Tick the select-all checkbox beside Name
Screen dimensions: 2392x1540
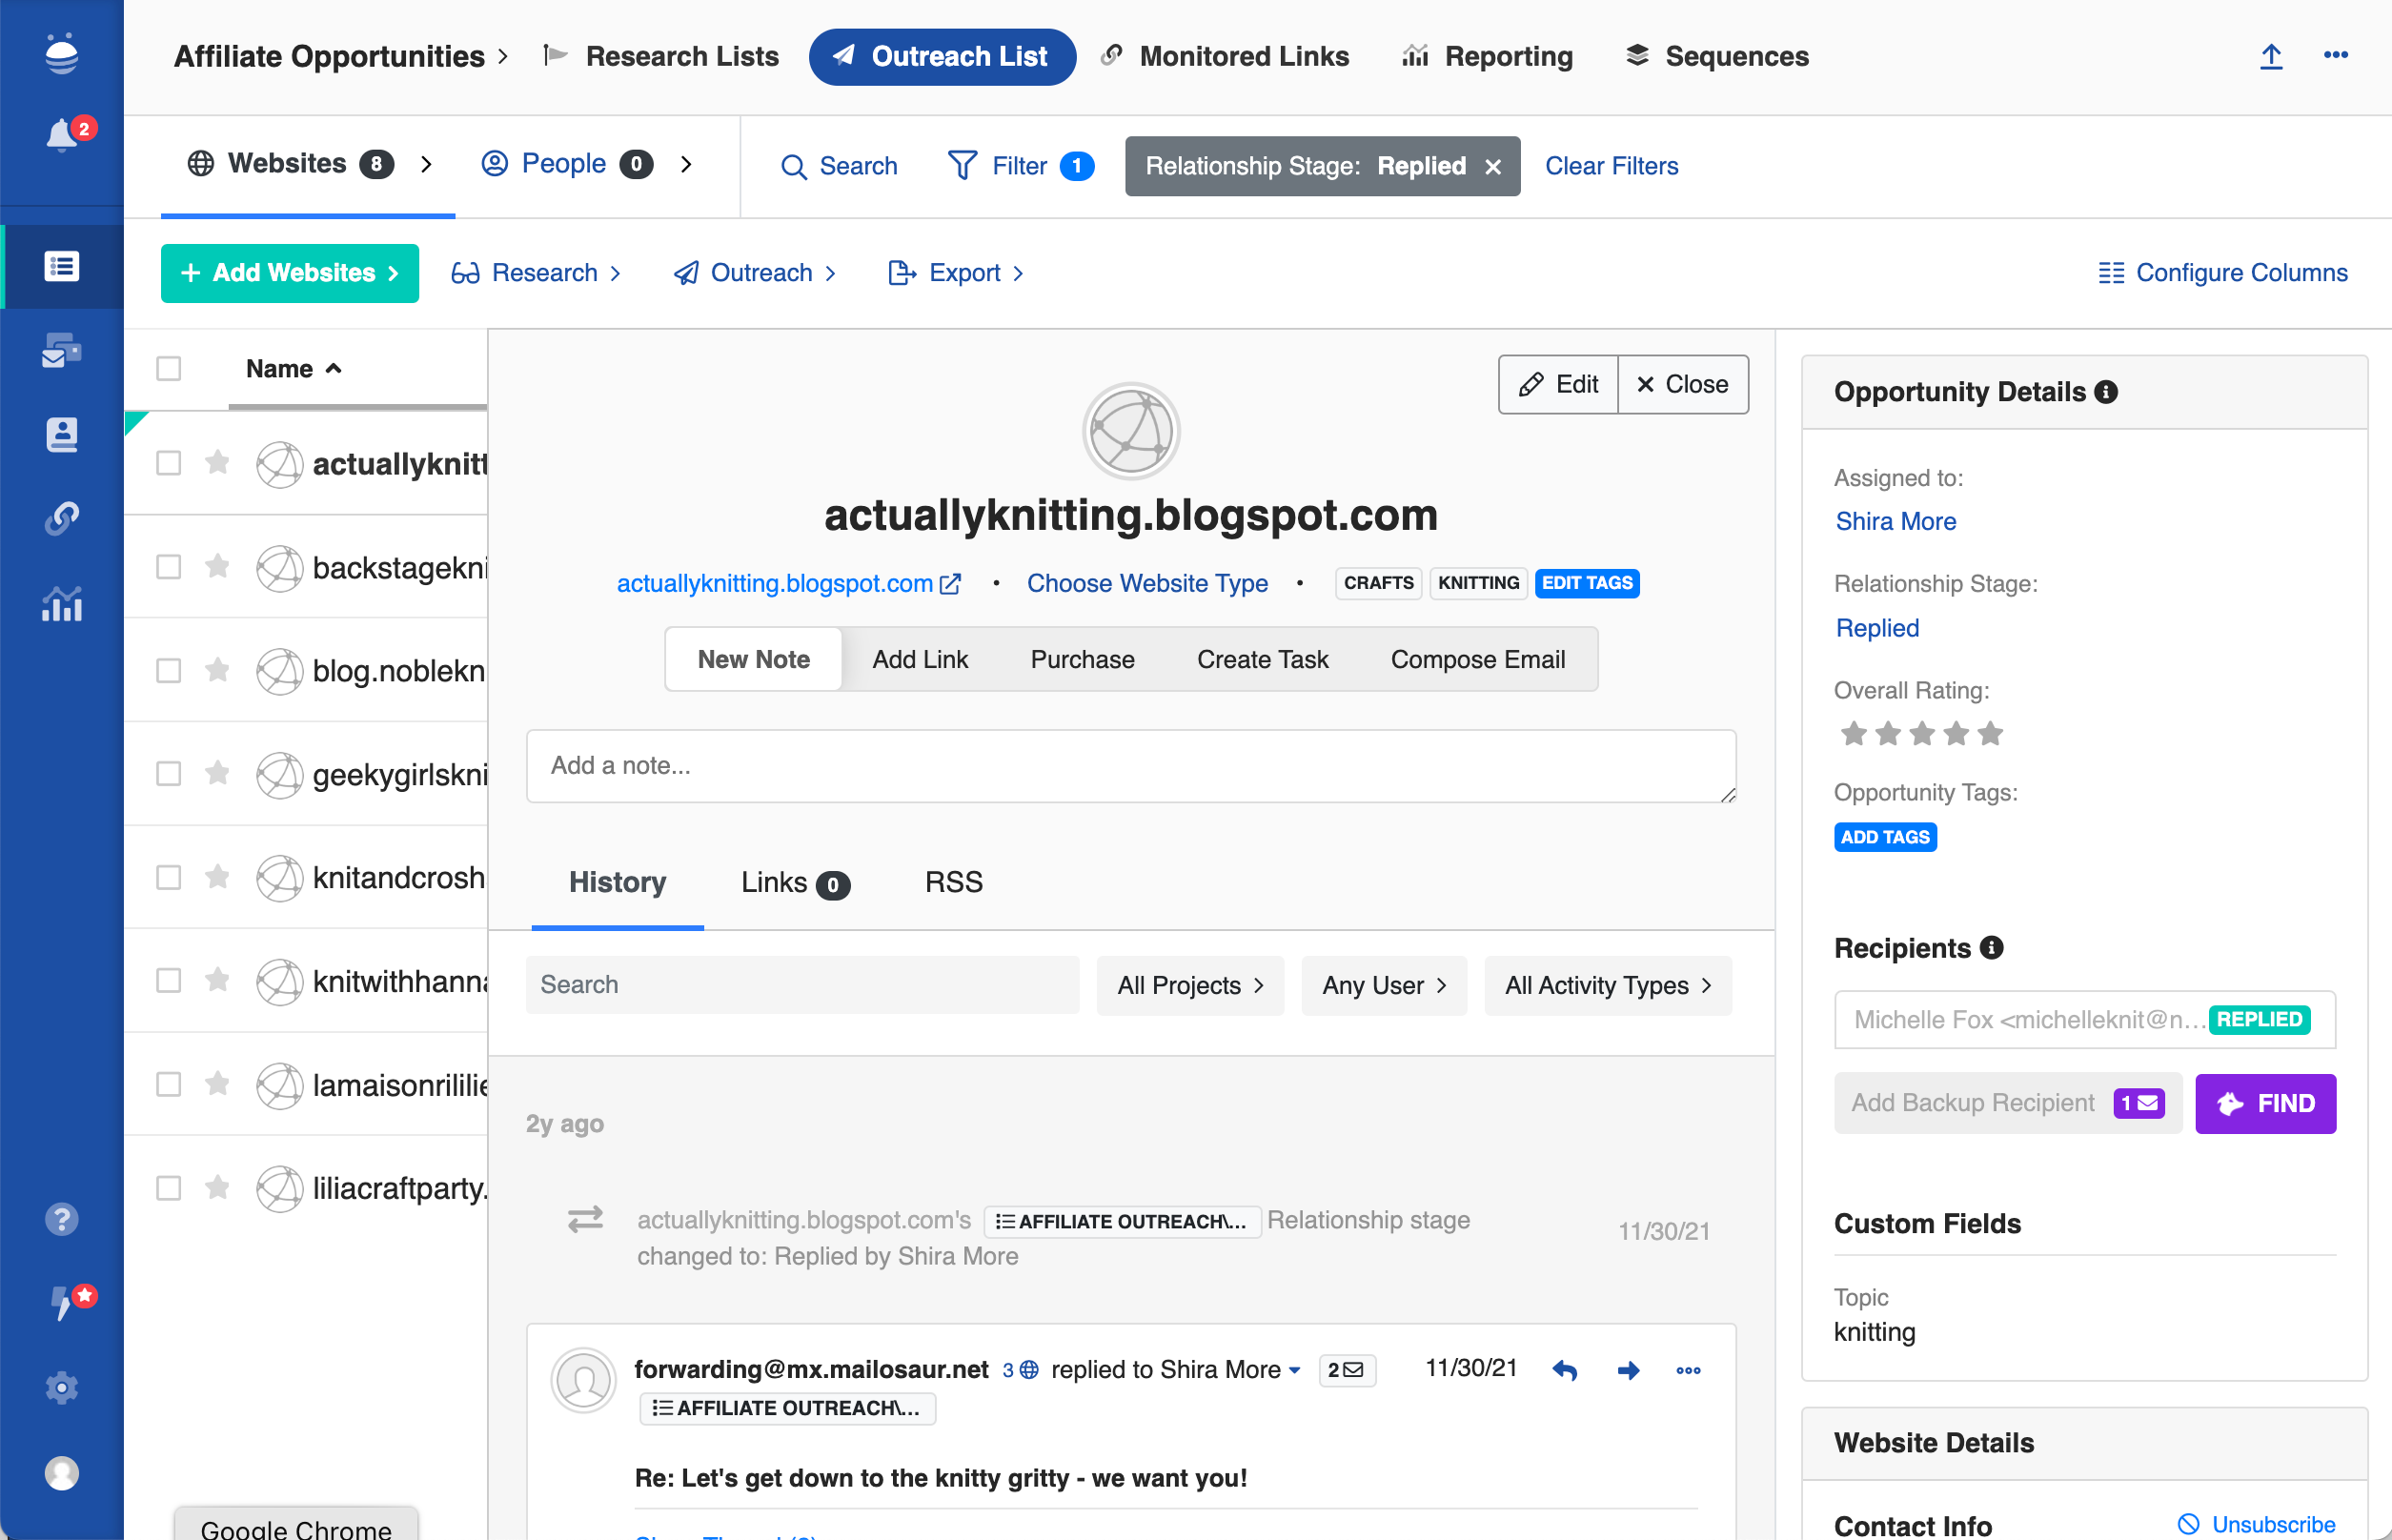coord(169,368)
